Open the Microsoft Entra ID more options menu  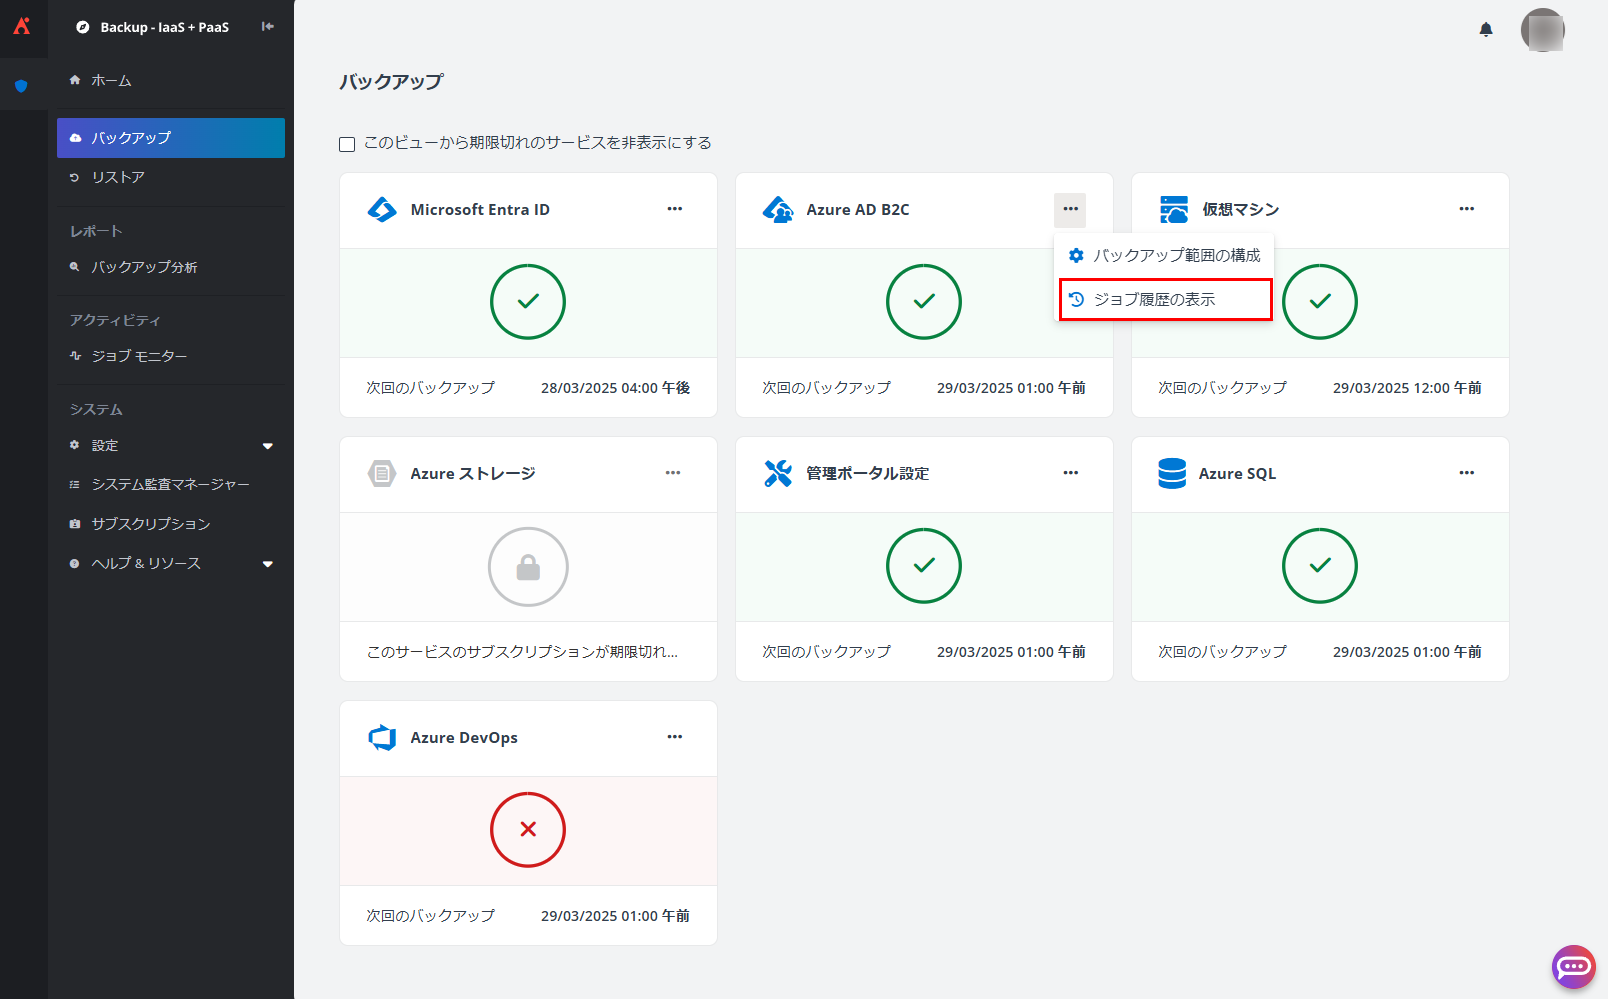tap(675, 209)
